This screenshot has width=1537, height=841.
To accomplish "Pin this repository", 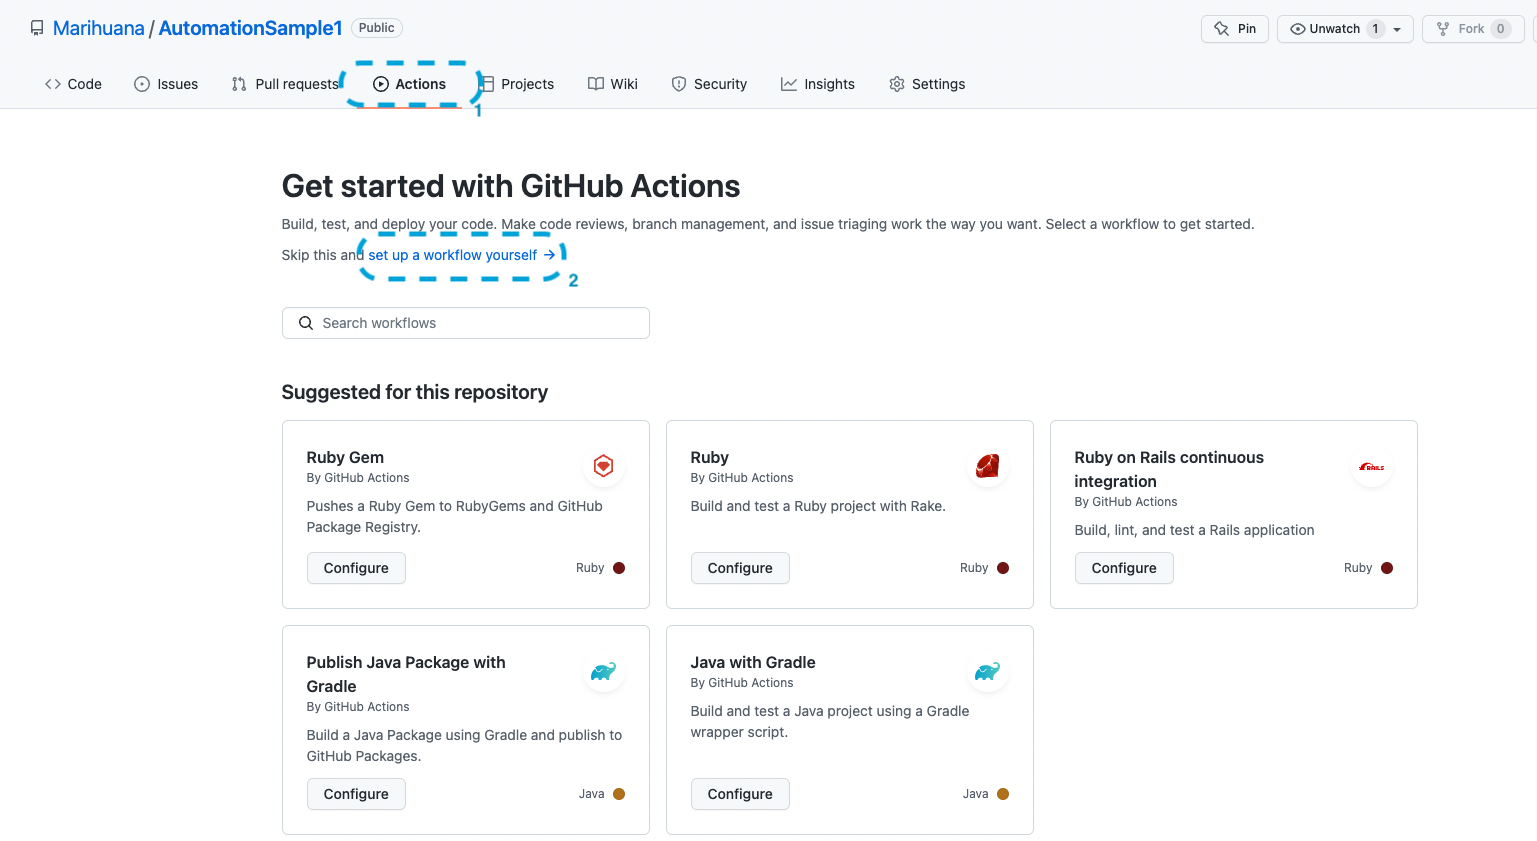I will click(1235, 29).
